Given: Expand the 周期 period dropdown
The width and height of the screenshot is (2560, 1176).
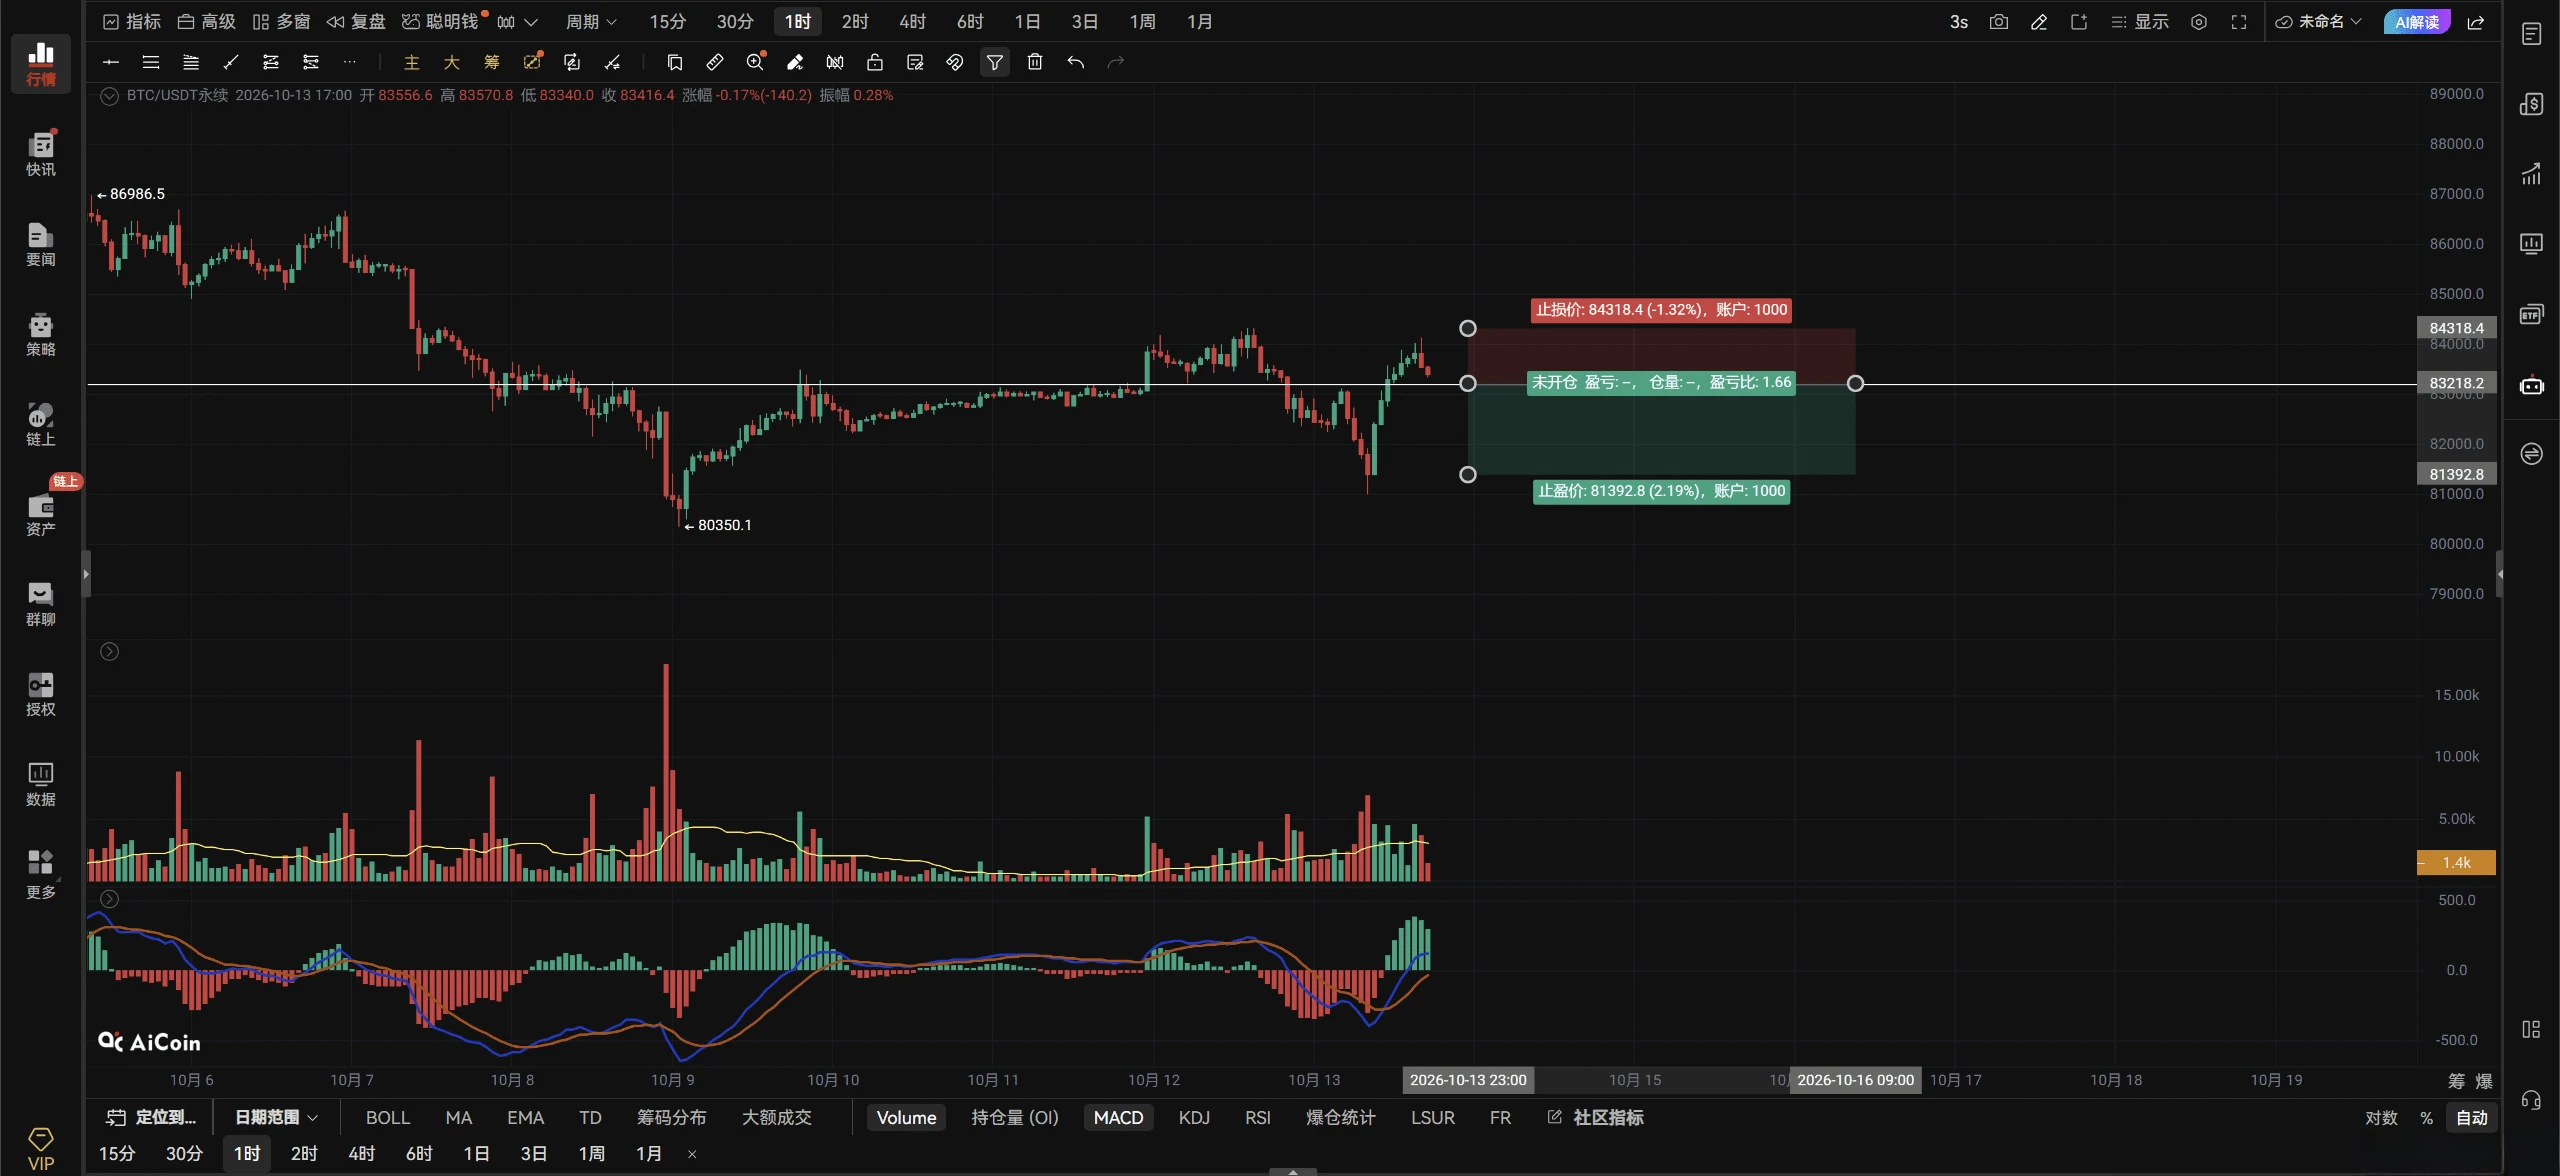Looking at the screenshot, I should point(591,22).
